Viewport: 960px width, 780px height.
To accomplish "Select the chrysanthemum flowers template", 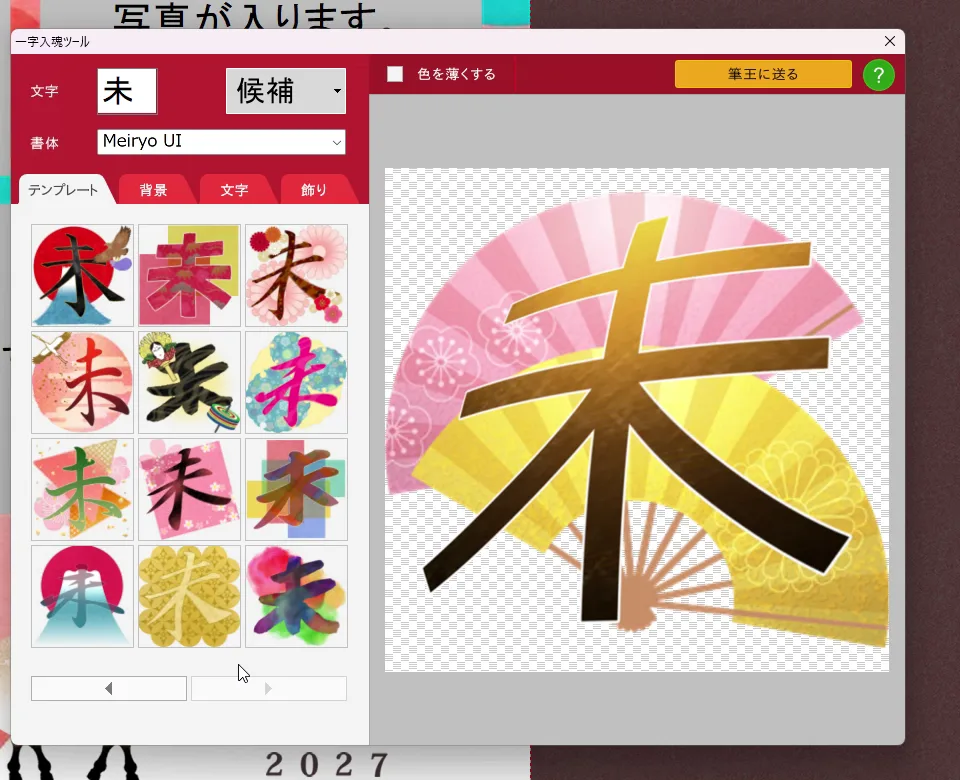I will point(296,275).
